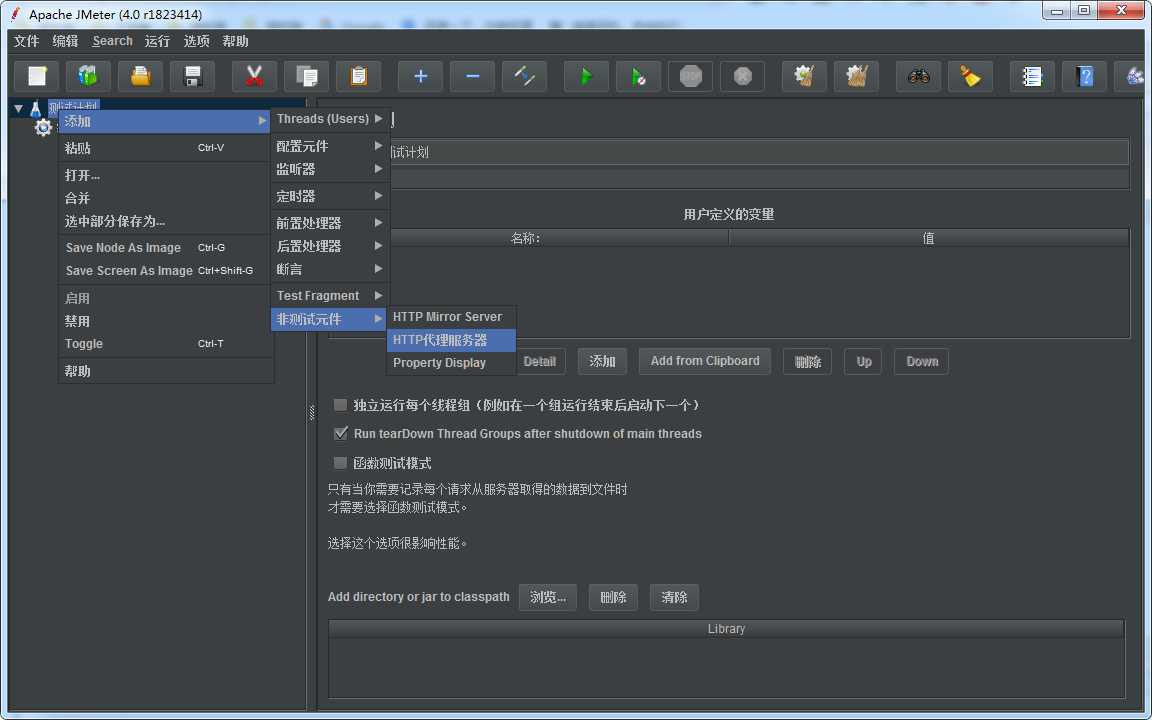The image size is (1152, 720).
Task: Choose 打开... in context menu
Action: [165, 175]
